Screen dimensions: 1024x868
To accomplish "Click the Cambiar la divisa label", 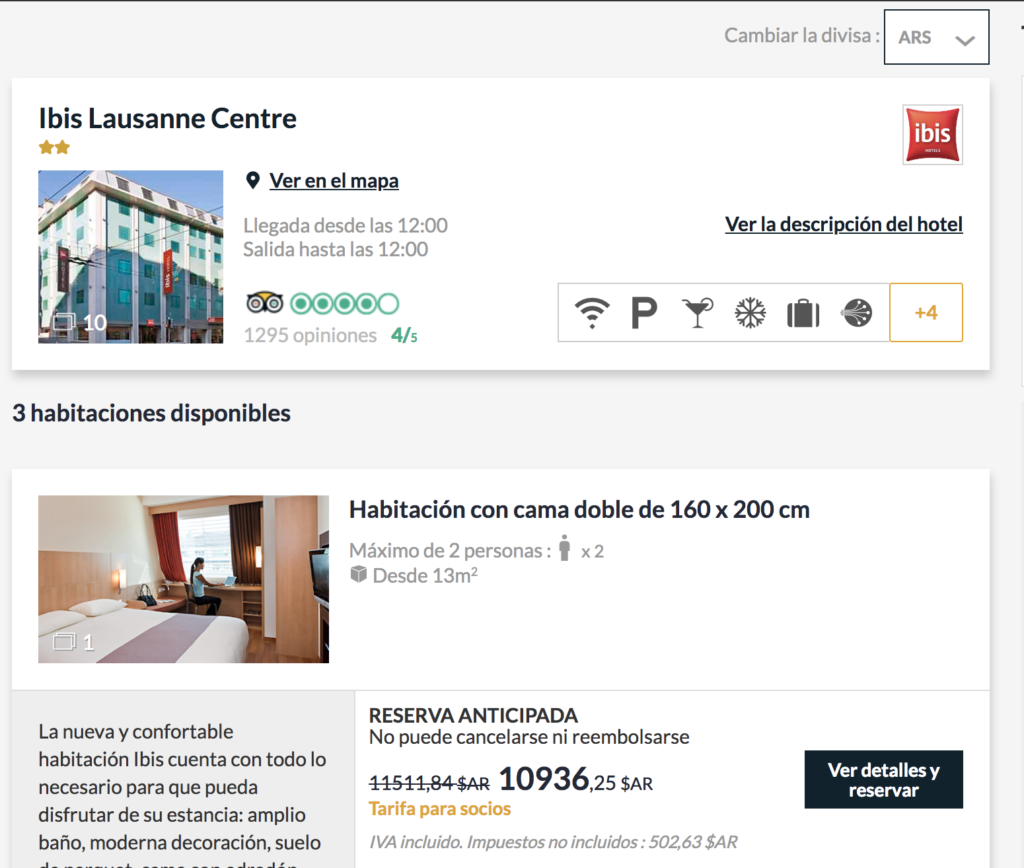I will click(x=802, y=35).
